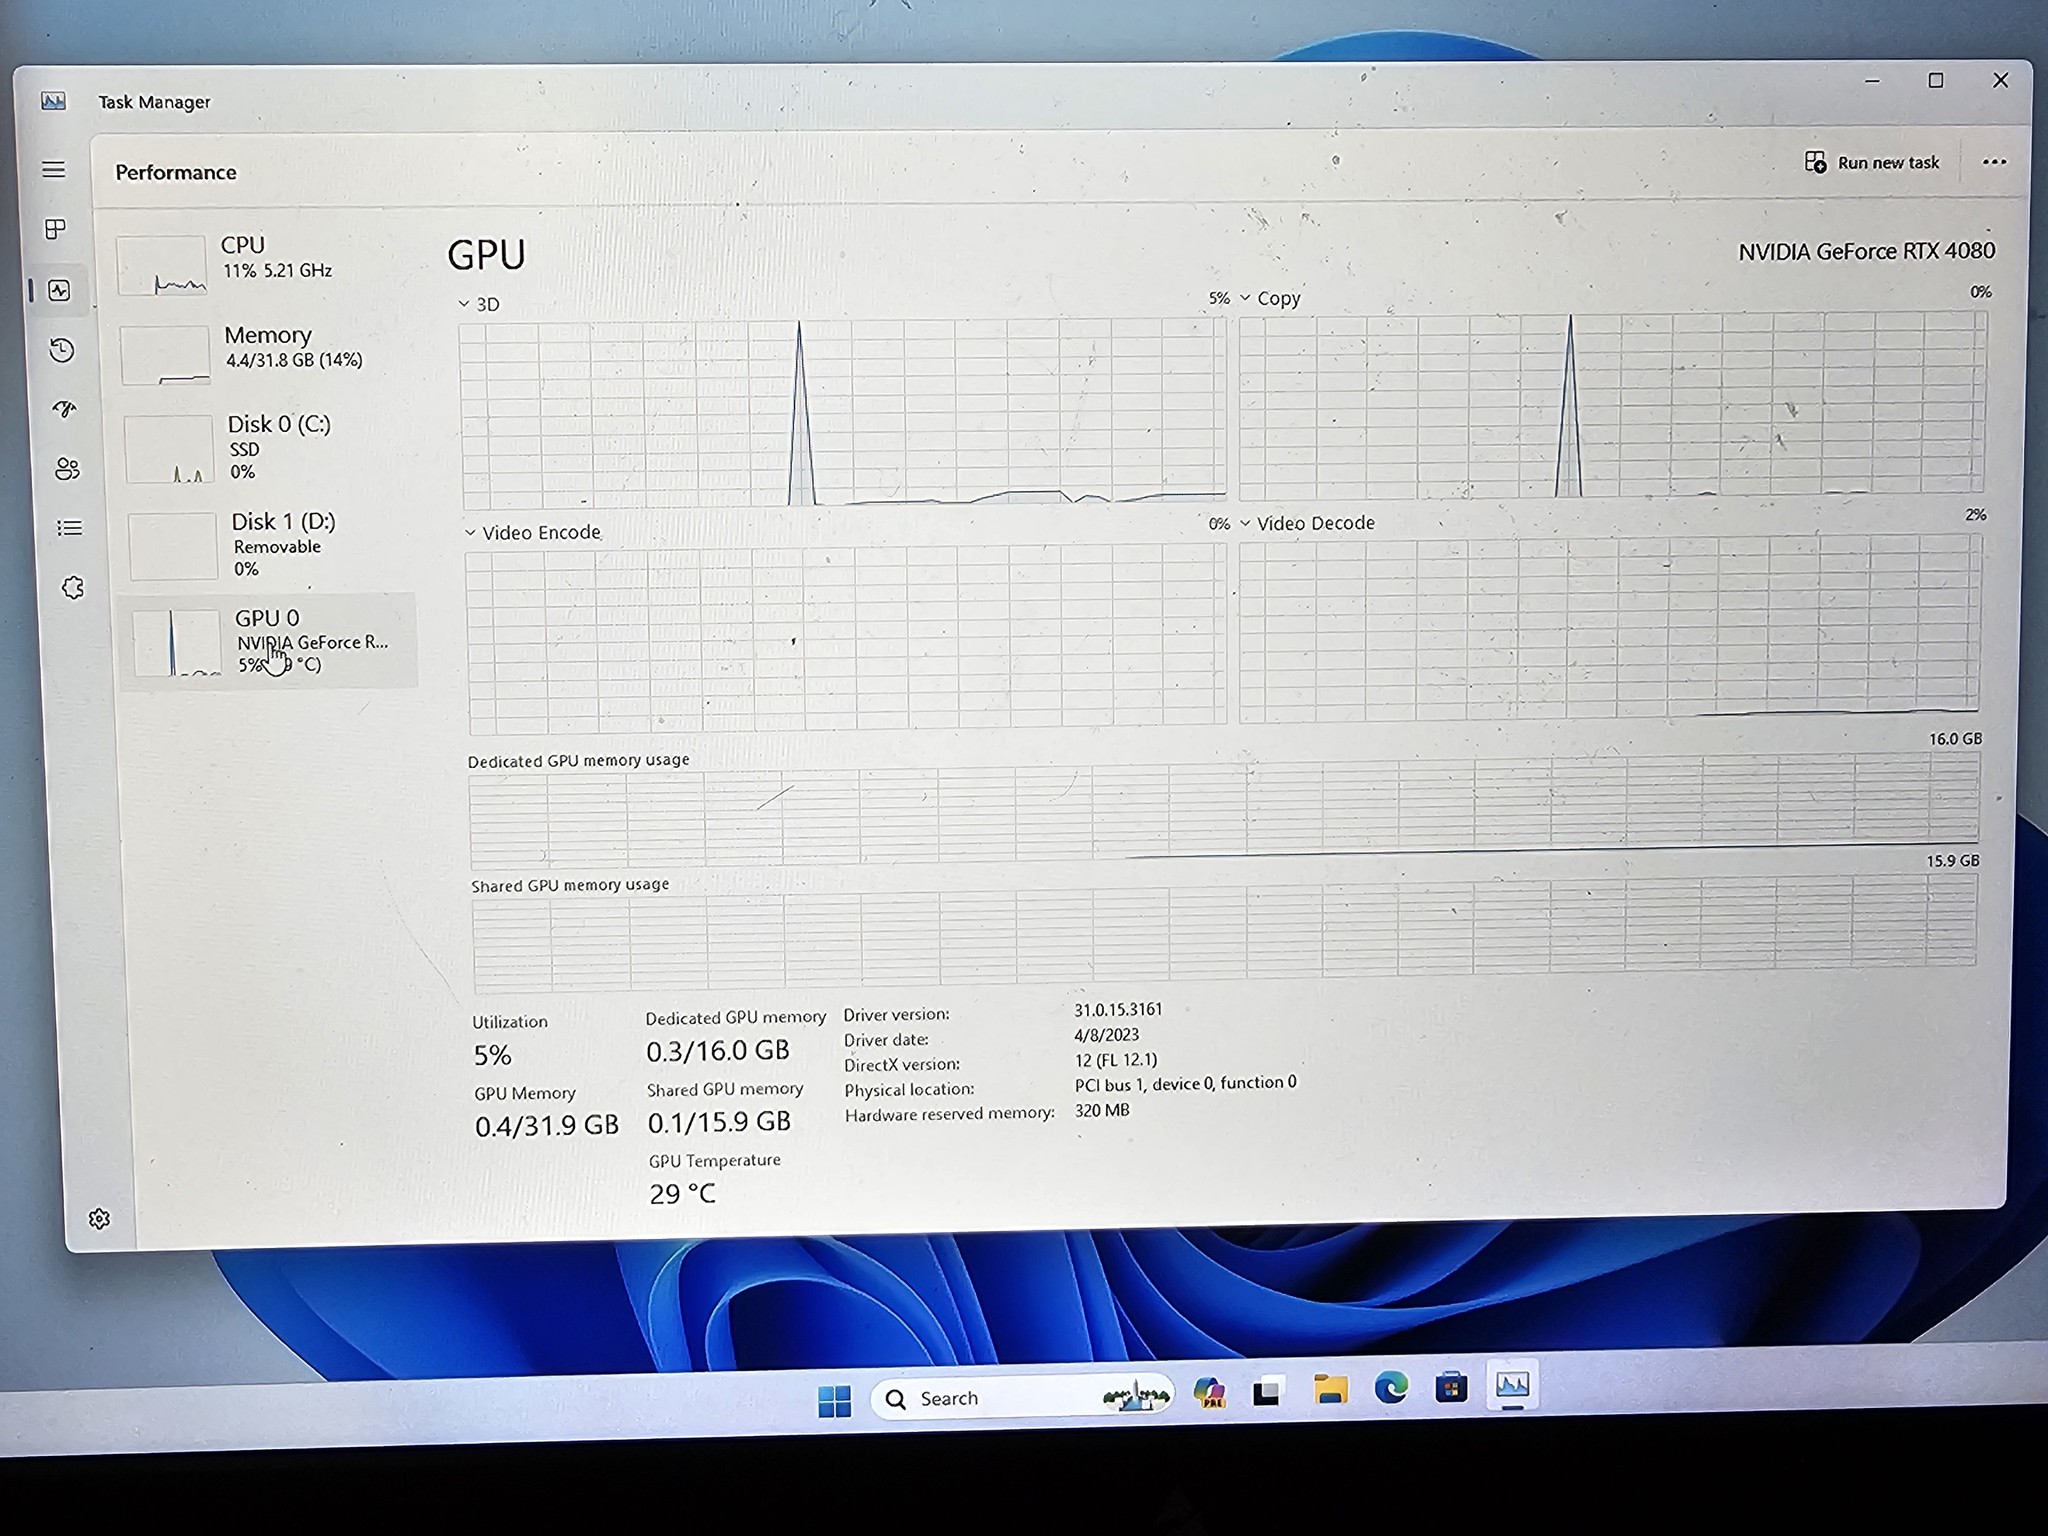The image size is (2048, 1536).
Task: Open the Startup apps sidebar icon
Action: pos(65,409)
